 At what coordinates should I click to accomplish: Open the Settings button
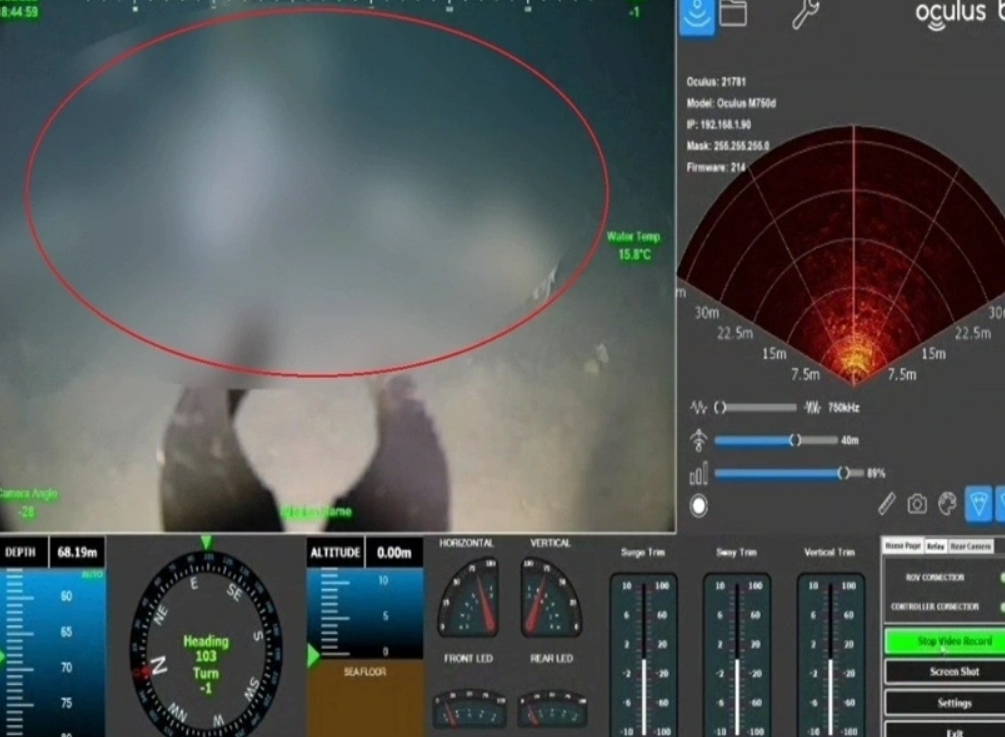tap(954, 702)
